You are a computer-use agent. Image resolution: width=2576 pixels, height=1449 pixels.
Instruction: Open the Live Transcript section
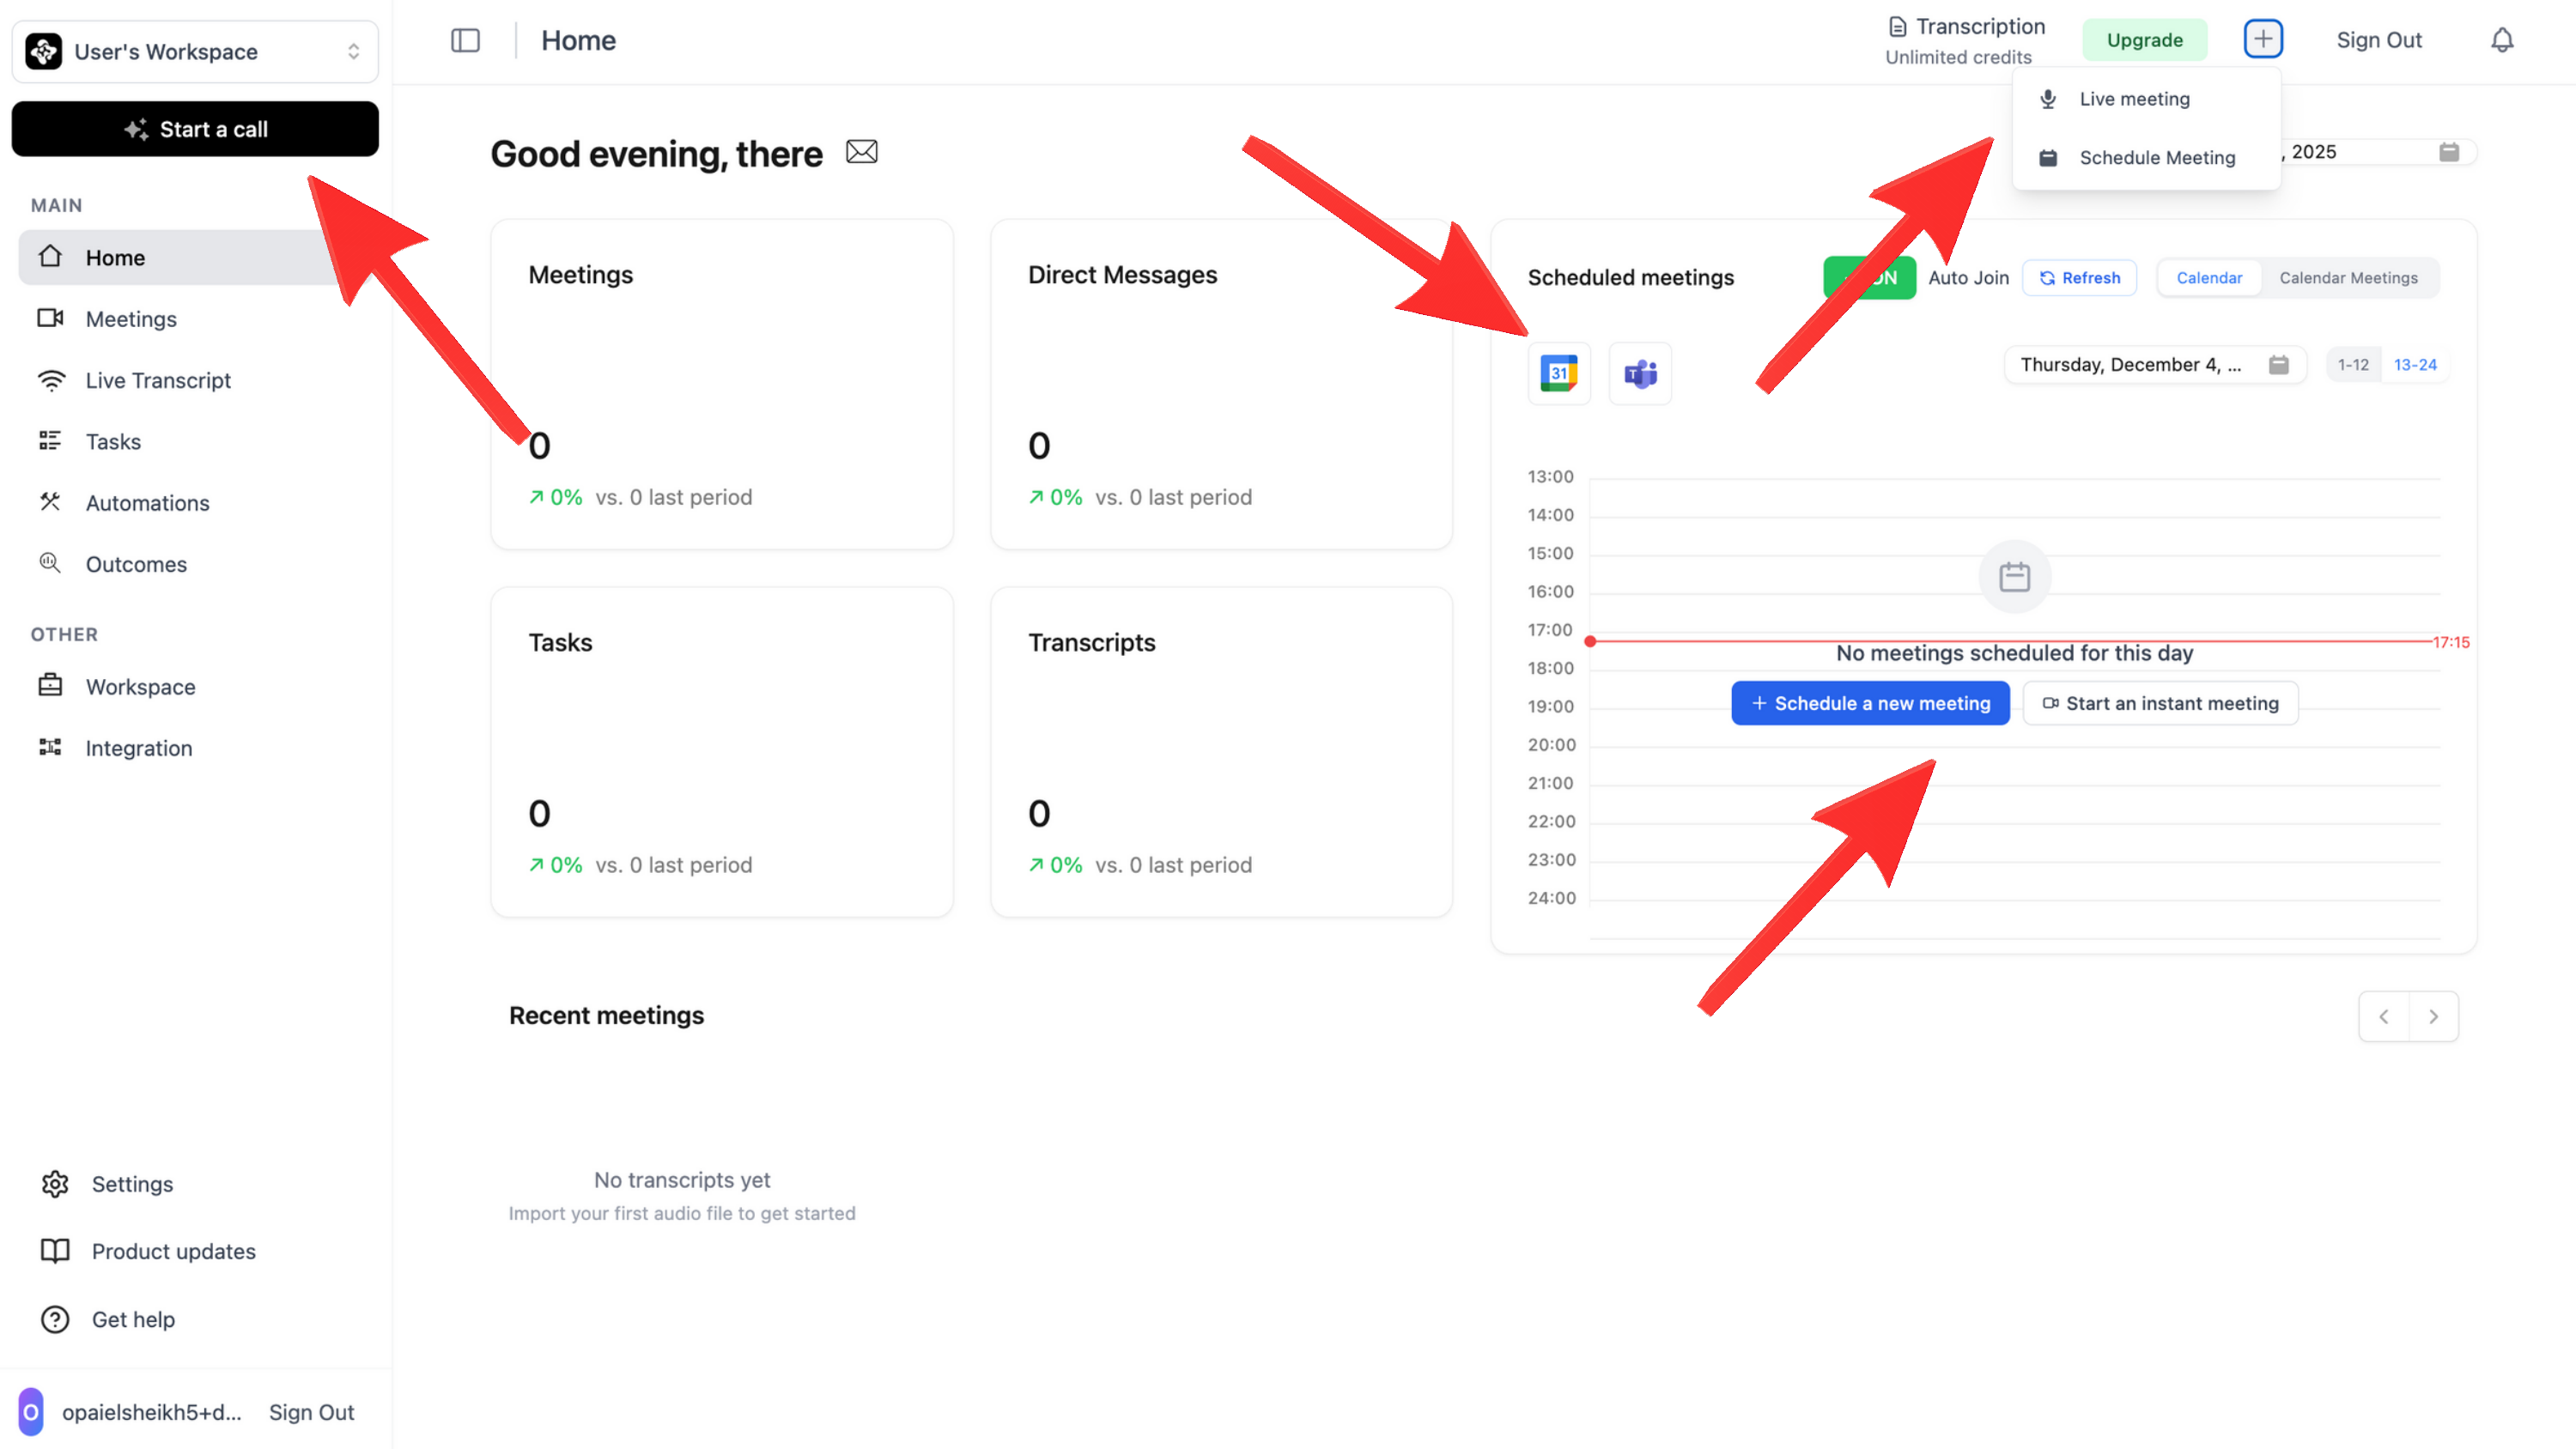click(157, 380)
